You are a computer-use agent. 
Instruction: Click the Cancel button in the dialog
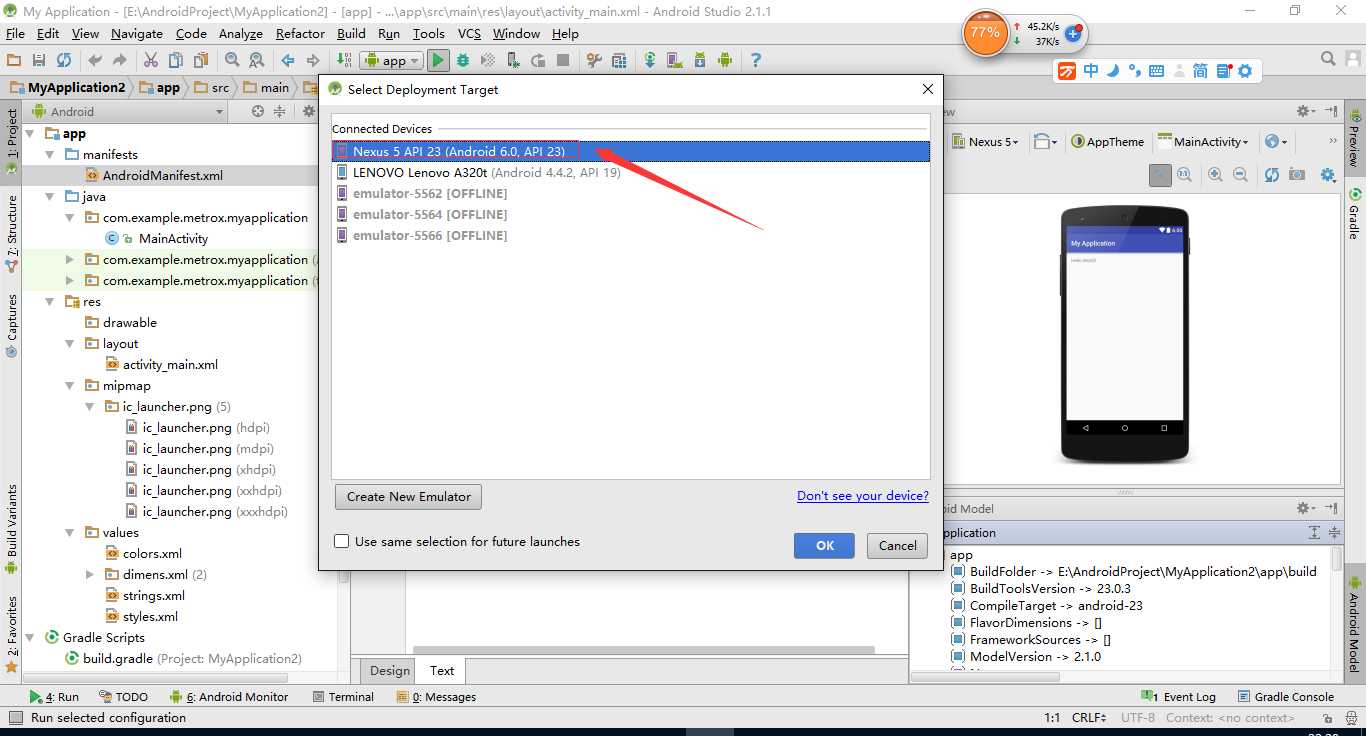[897, 545]
